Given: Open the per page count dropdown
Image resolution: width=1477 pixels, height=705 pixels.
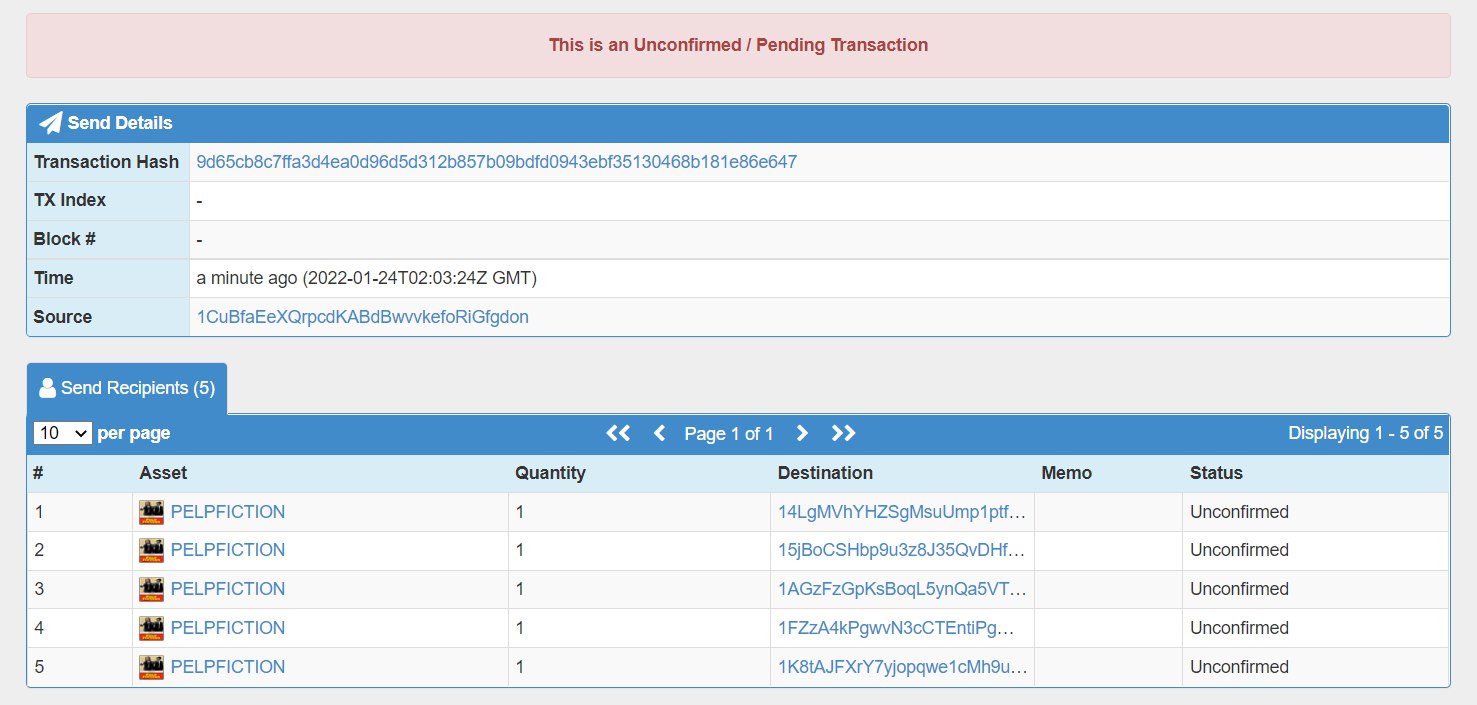Looking at the screenshot, I should [x=63, y=433].
